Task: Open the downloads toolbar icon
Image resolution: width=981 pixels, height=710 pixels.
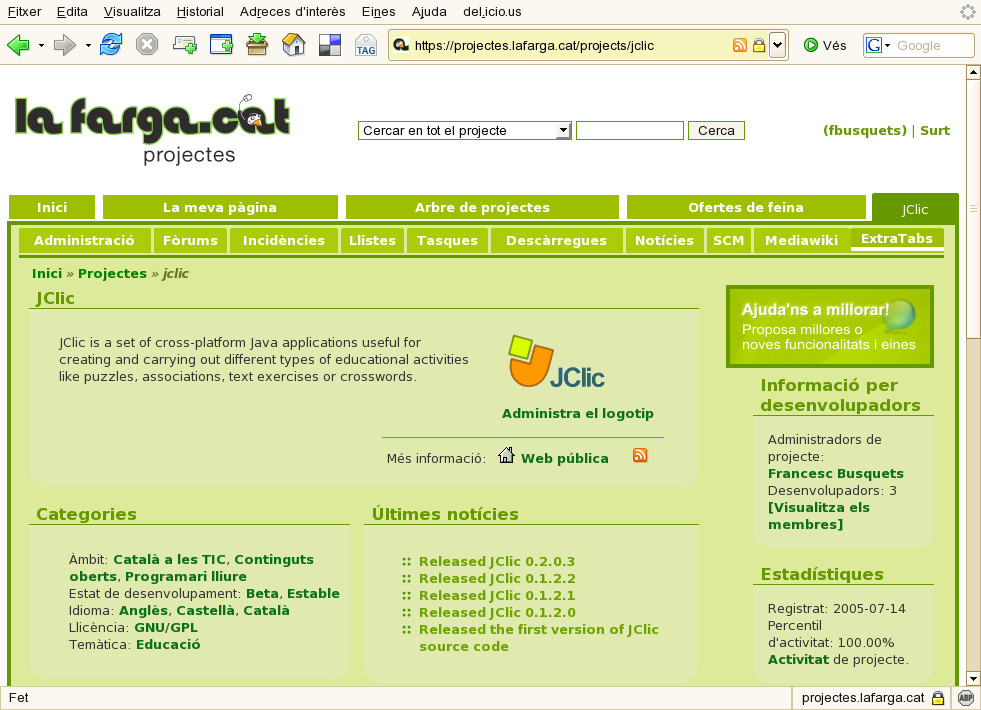Action: click(257, 45)
